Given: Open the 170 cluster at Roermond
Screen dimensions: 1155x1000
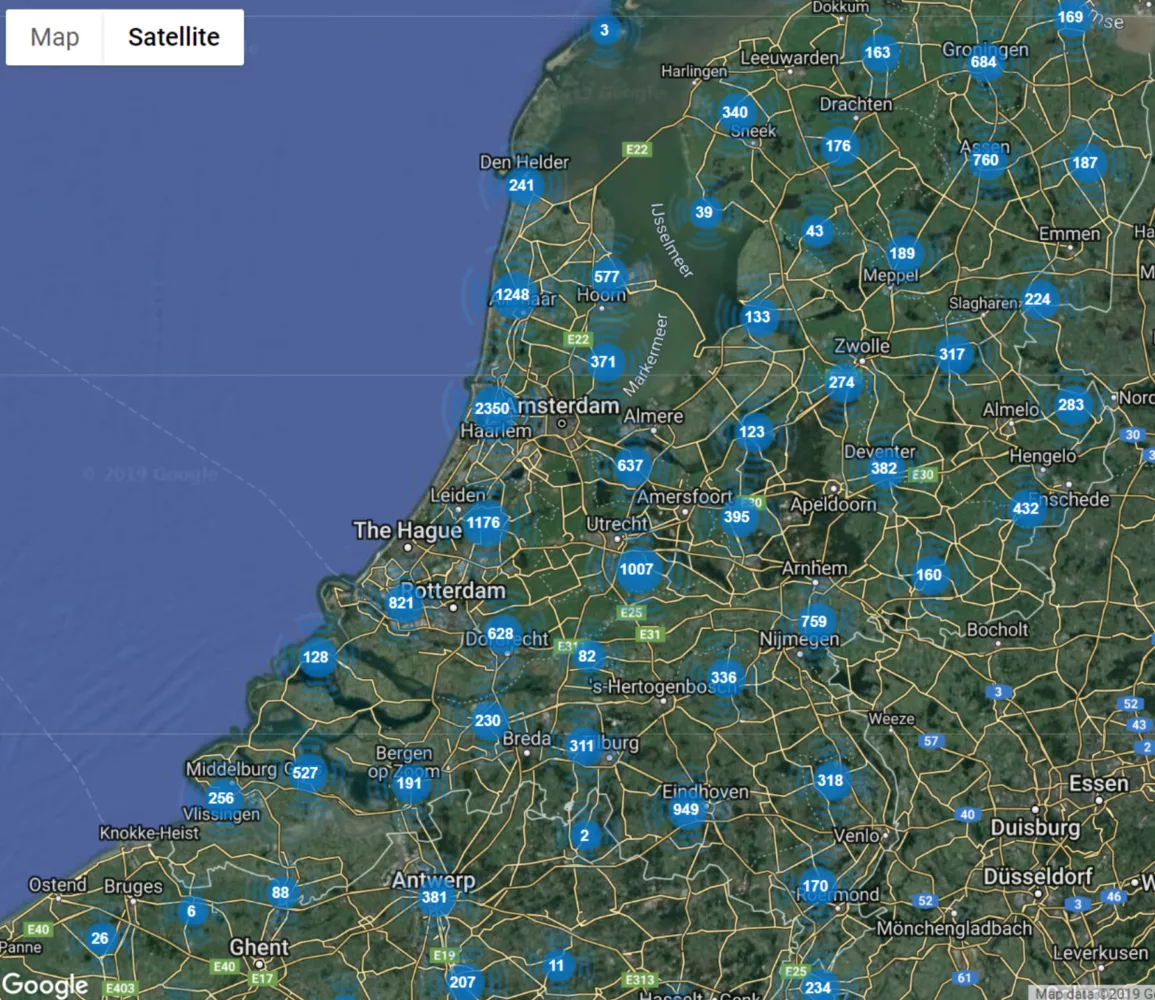Looking at the screenshot, I should coord(815,886).
